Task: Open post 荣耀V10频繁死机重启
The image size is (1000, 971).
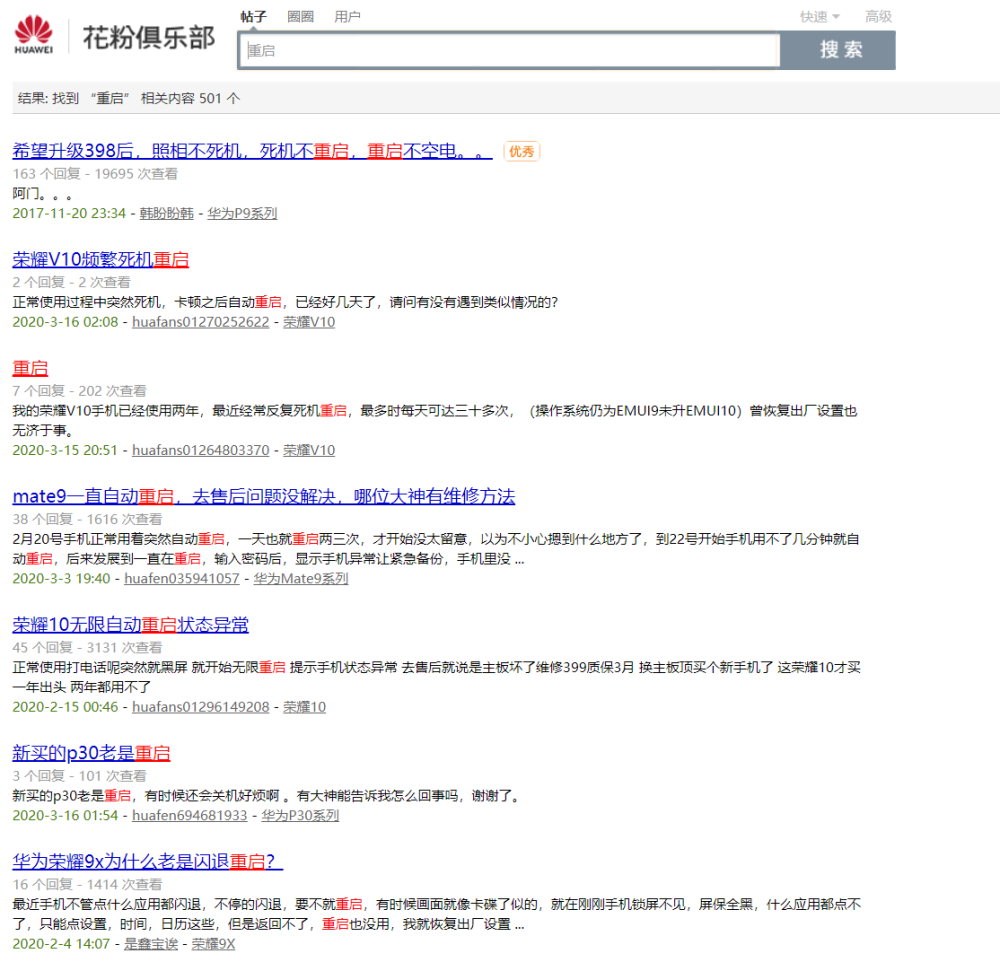Action: click(101, 259)
